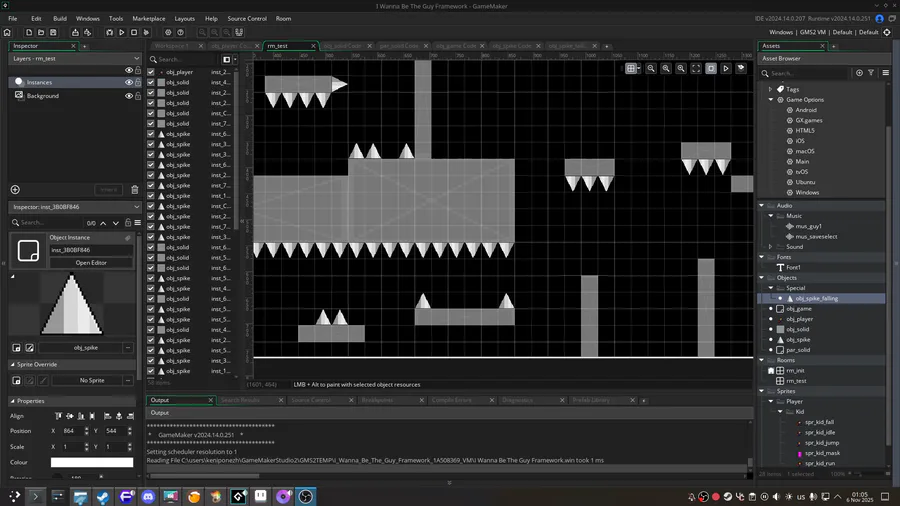
Task: Debug the game with the bug icon
Action: [x=110, y=33]
